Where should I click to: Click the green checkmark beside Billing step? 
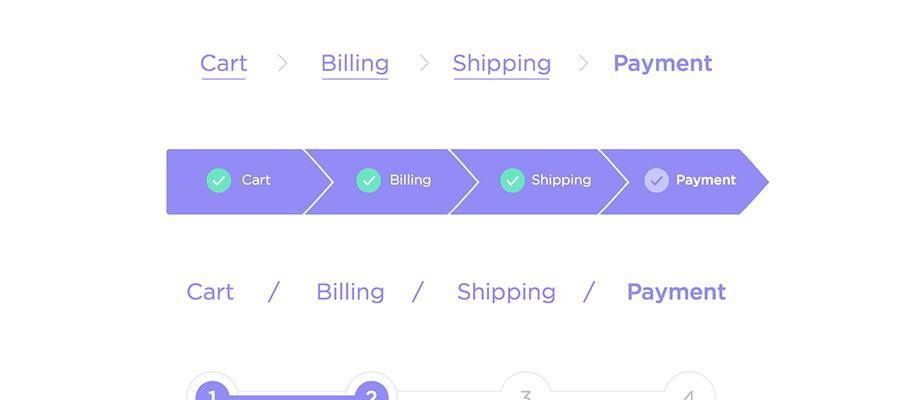pyautogui.click(x=368, y=181)
